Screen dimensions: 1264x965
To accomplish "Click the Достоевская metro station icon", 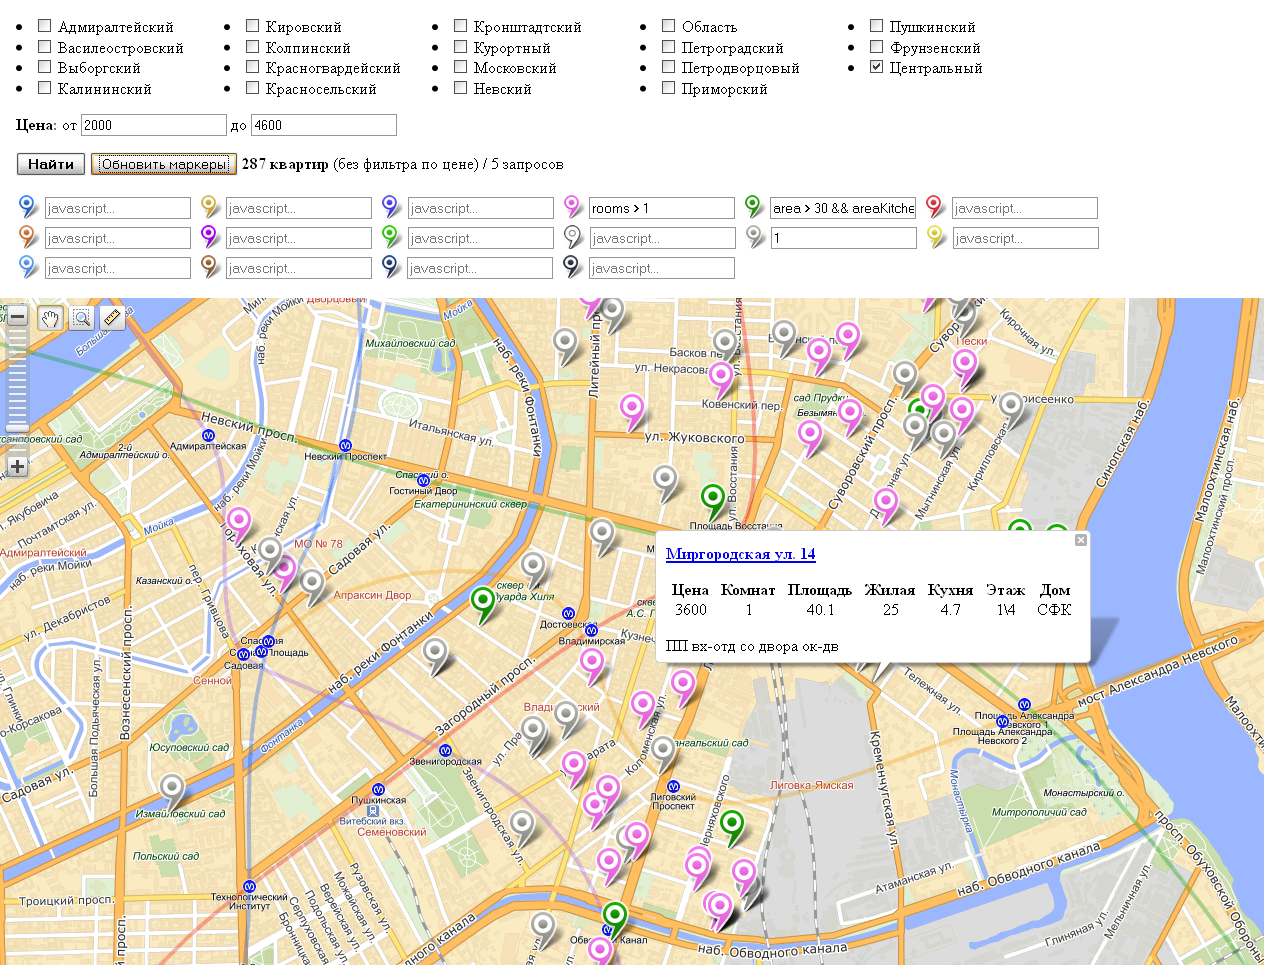I will pyautogui.click(x=568, y=613).
